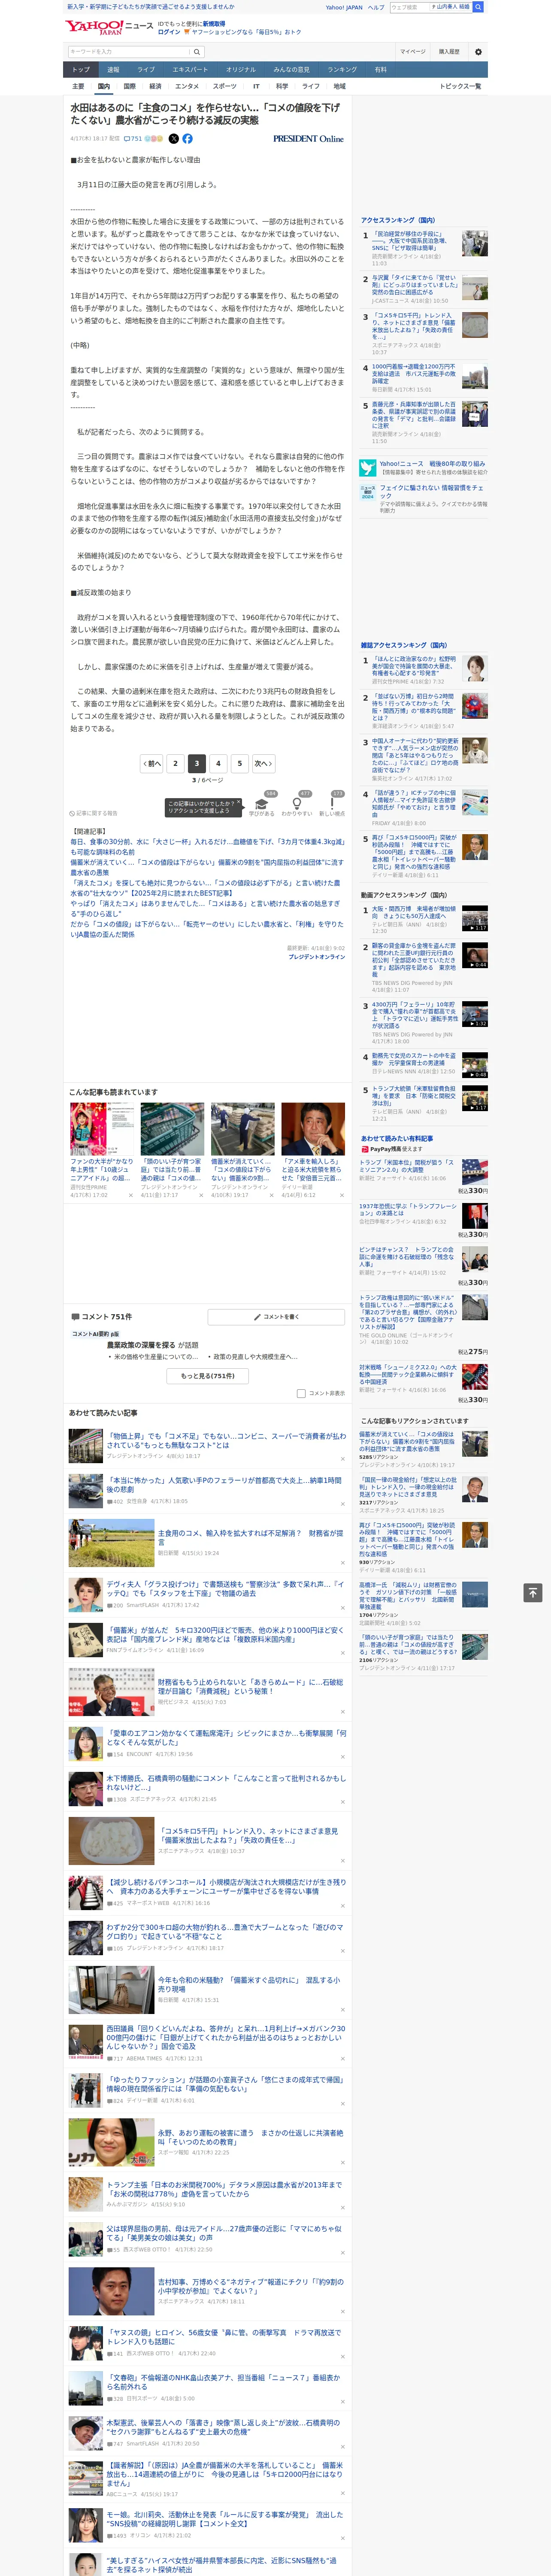This screenshot has height=2576, width=551.
Task: Click the blue web search magnifier button
Action: tap(478, 7)
